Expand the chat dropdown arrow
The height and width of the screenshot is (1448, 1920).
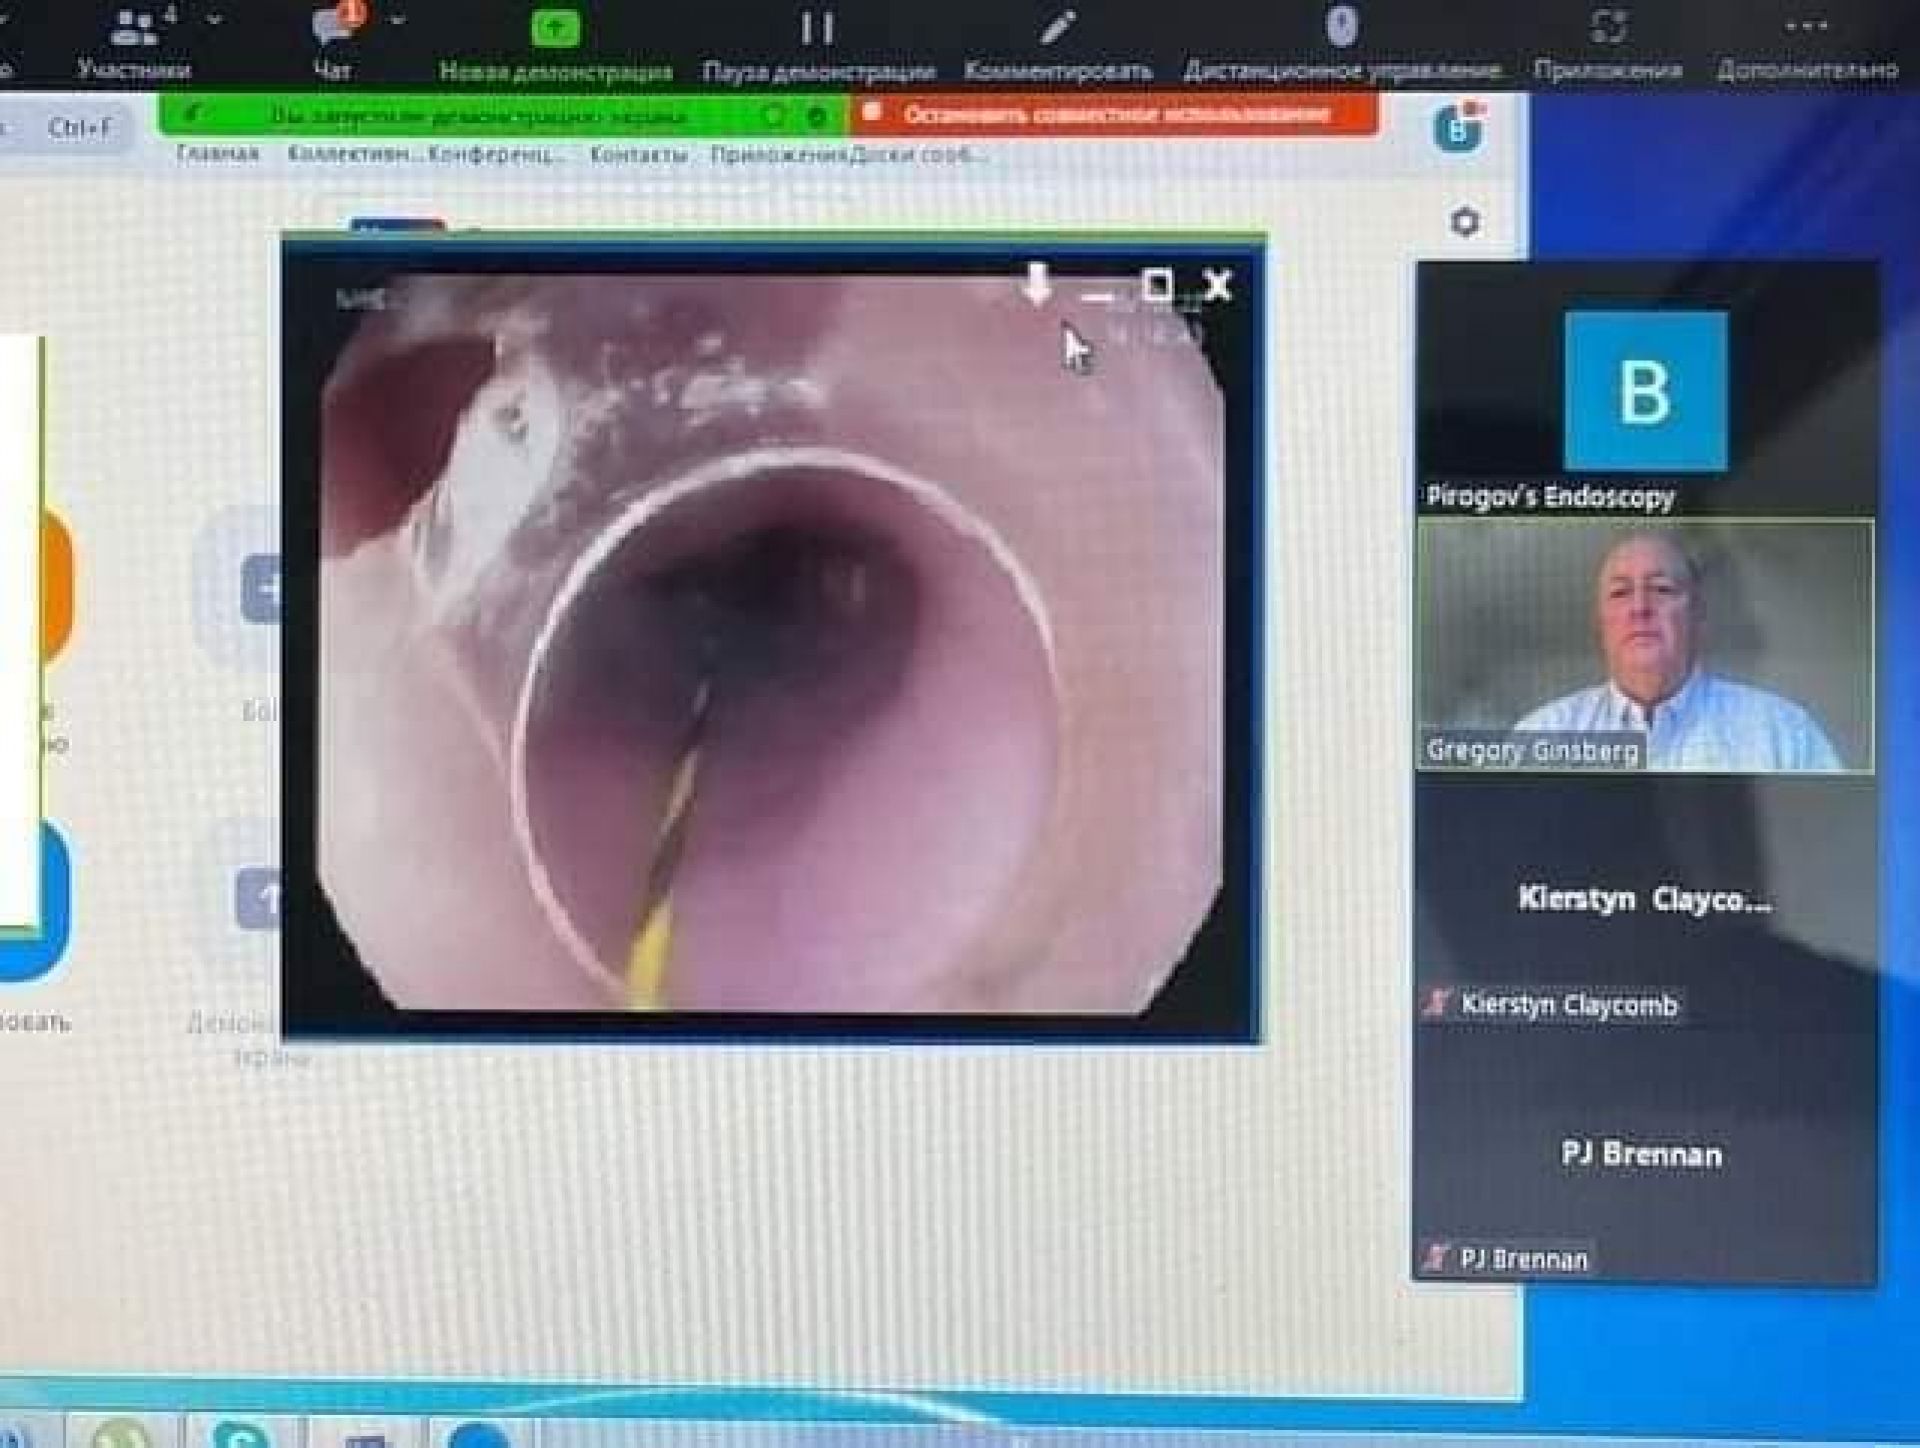[397, 20]
